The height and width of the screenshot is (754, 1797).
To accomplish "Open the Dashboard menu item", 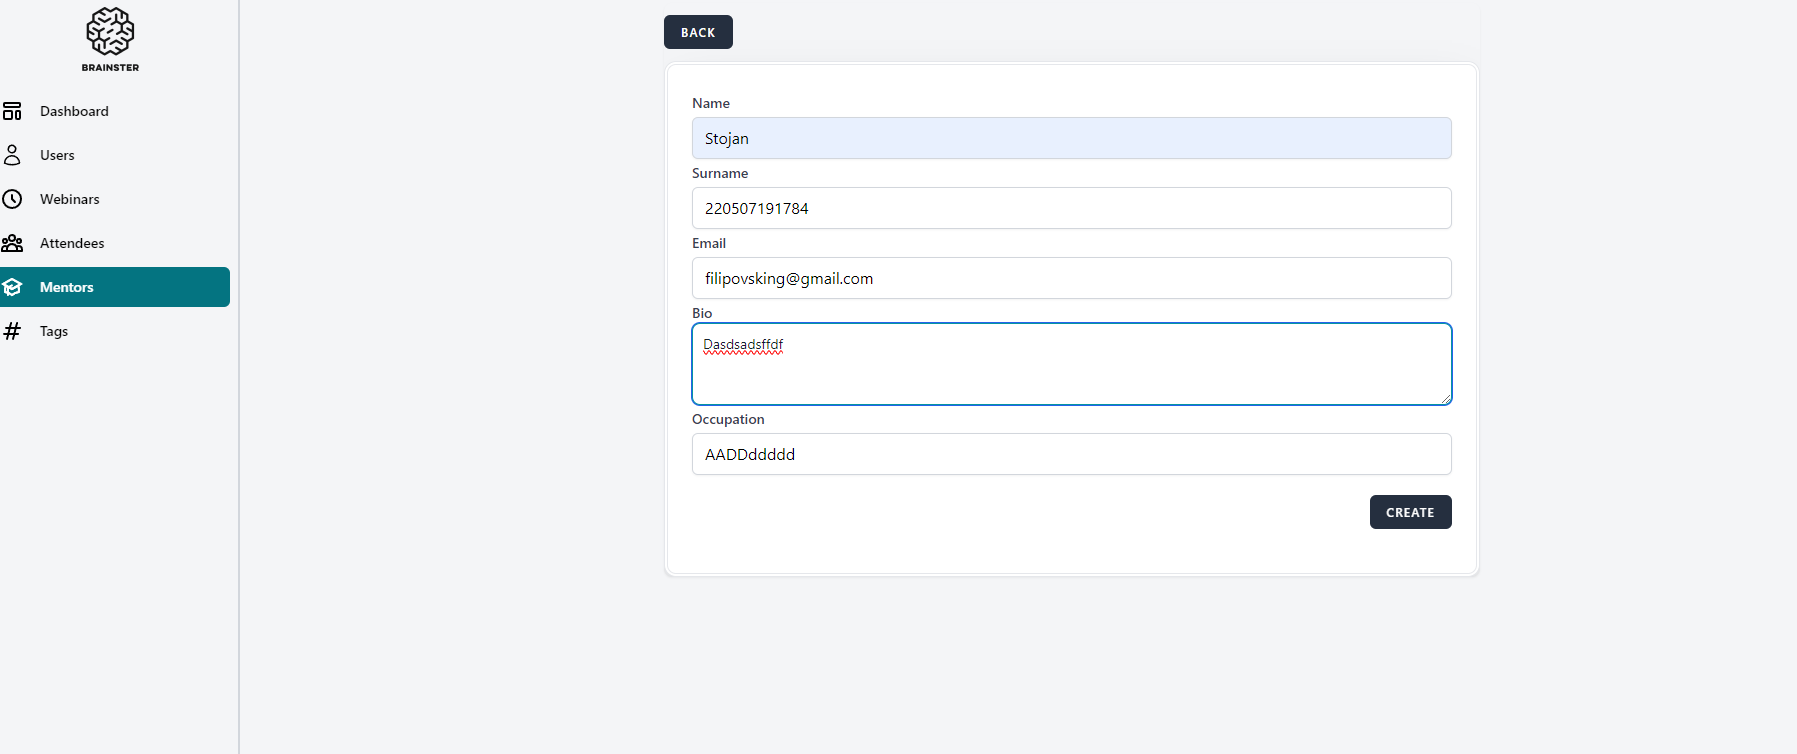I will pos(74,111).
